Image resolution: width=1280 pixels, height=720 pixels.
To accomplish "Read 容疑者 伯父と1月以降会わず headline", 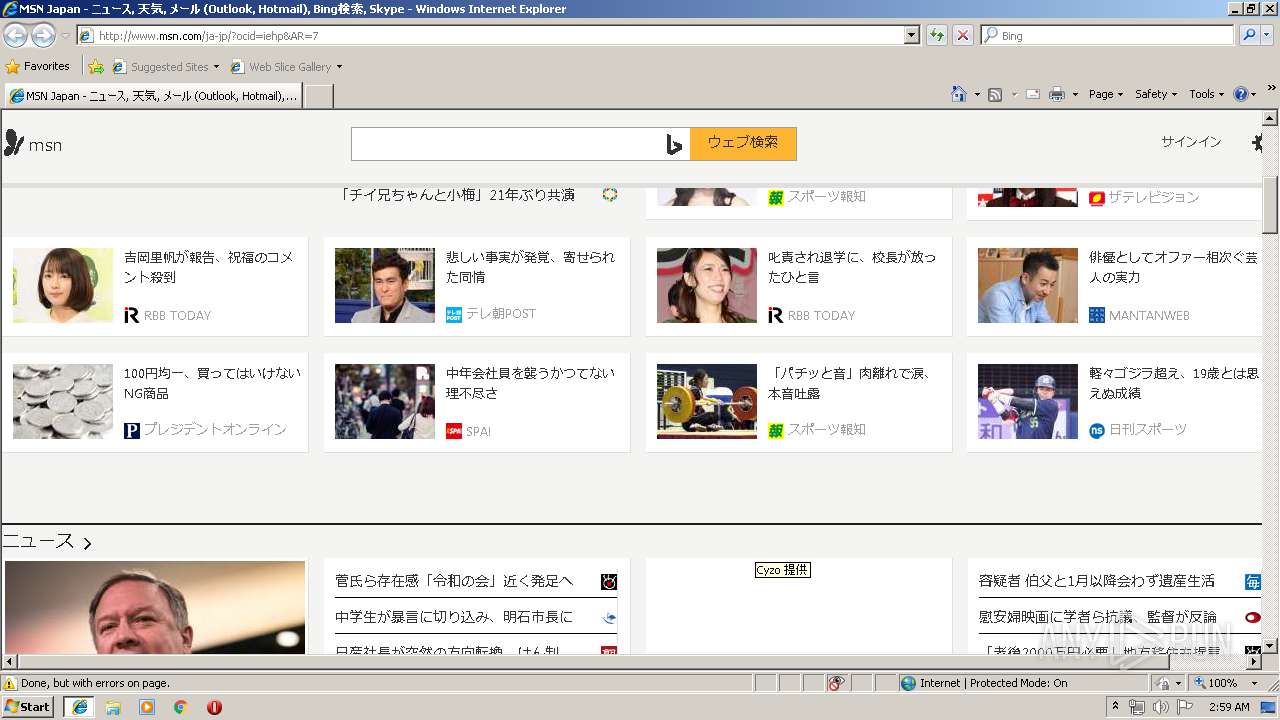I will click(x=1097, y=581).
